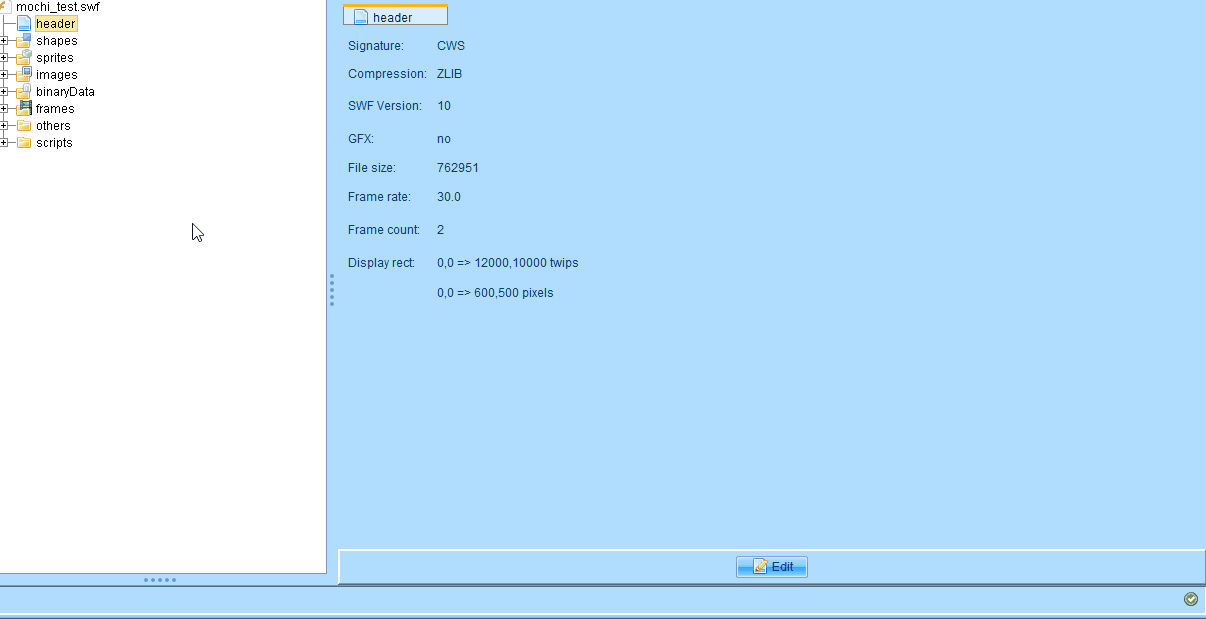
Task: Click the sprites folder icon
Action: click(x=24, y=58)
